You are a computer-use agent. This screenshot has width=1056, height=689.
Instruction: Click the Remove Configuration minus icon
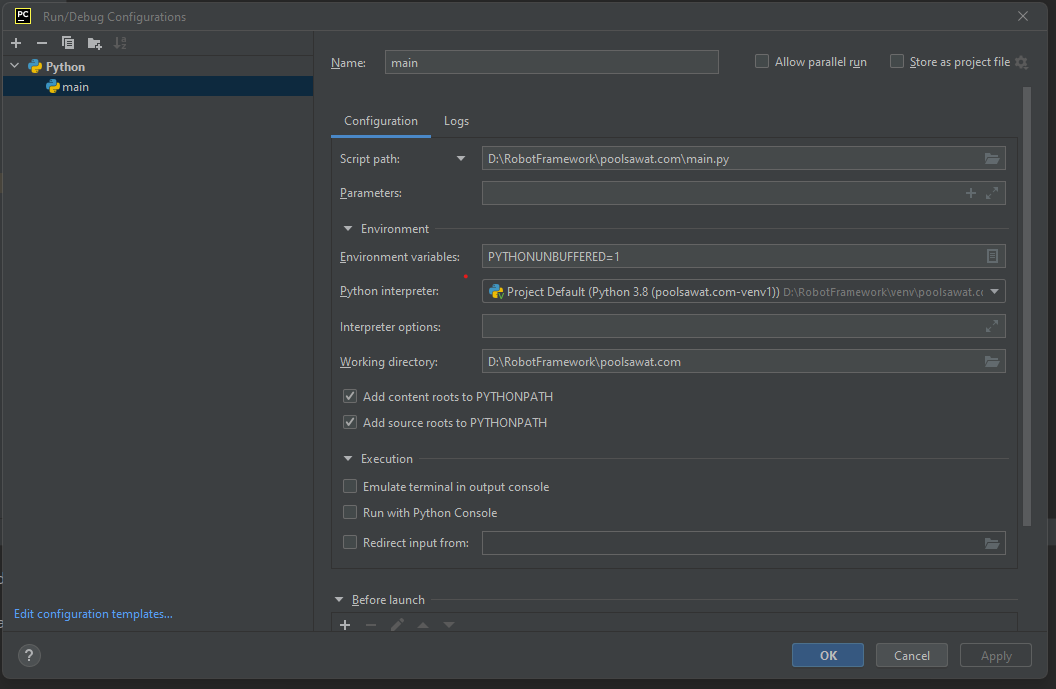pos(41,43)
